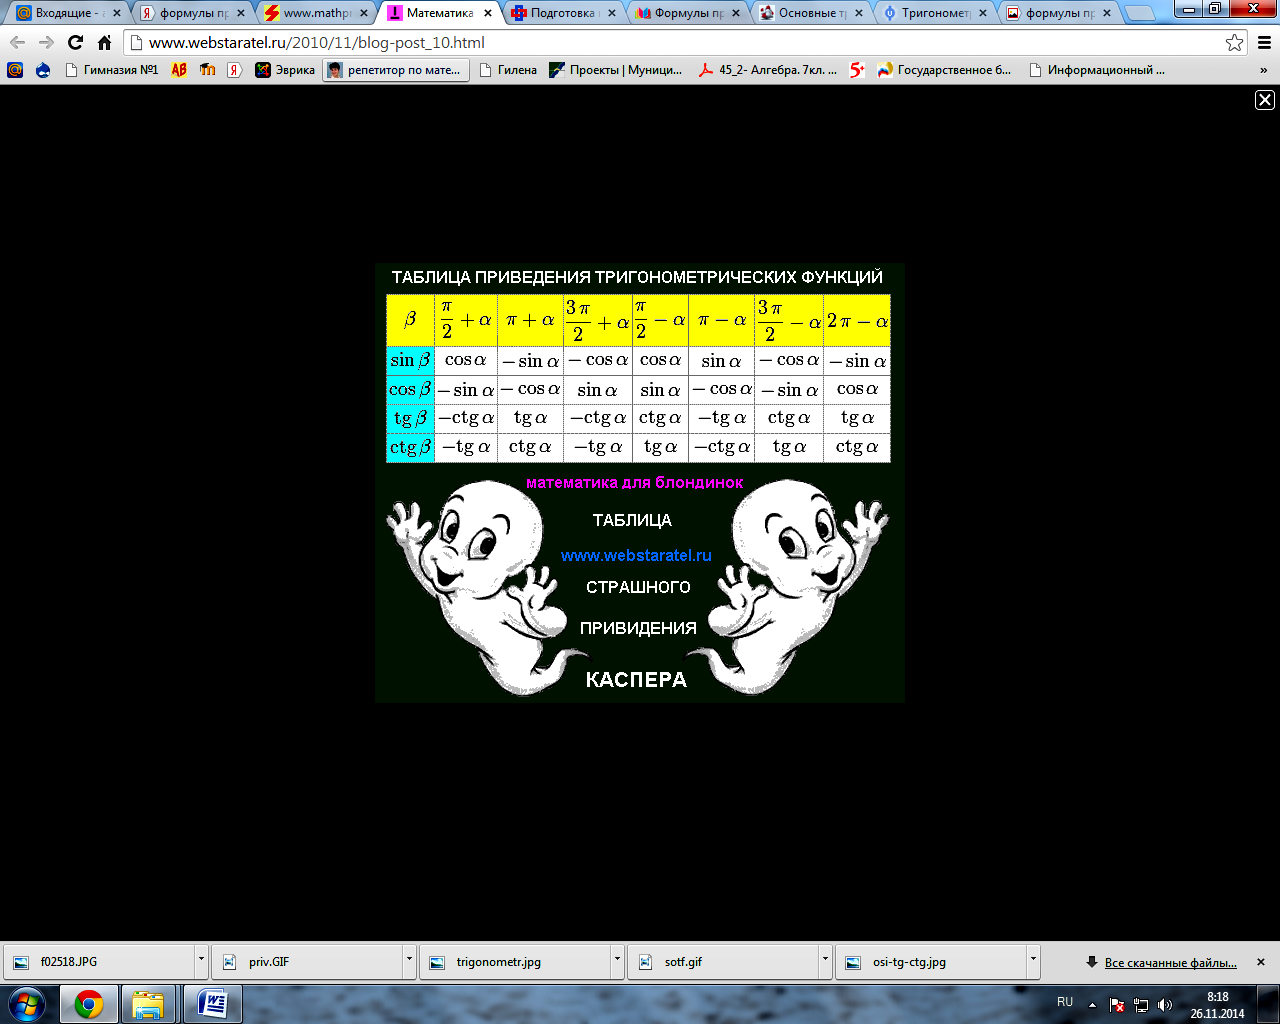Click the Chrome taskbar icon
The height and width of the screenshot is (1024, 1280).
[x=89, y=1004]
